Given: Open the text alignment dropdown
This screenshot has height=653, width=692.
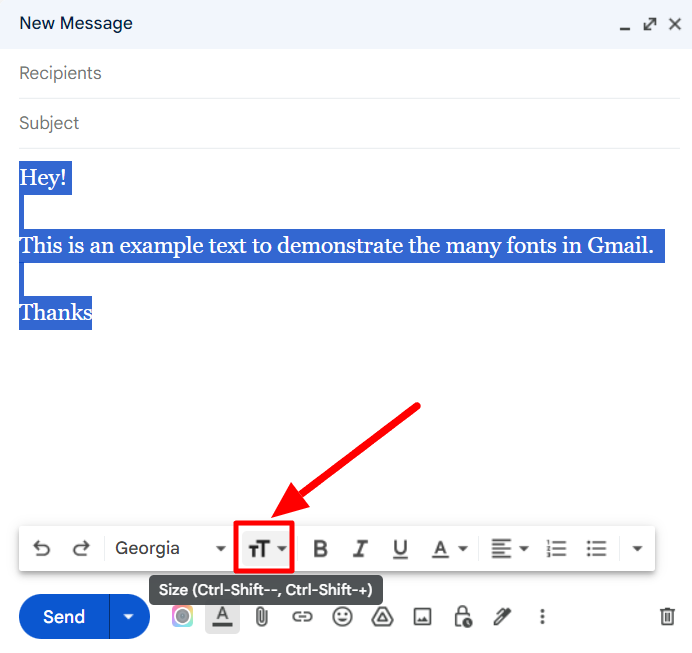Looking at the screenshot, I should pos(510,549).
